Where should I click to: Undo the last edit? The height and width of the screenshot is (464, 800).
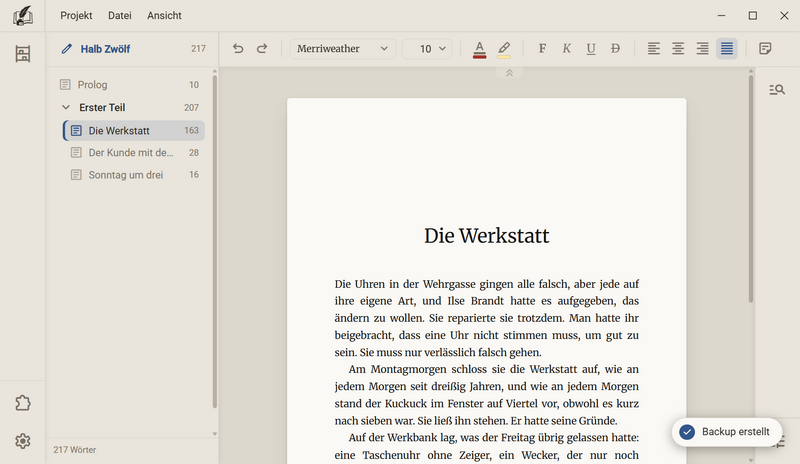click(238, 48)
